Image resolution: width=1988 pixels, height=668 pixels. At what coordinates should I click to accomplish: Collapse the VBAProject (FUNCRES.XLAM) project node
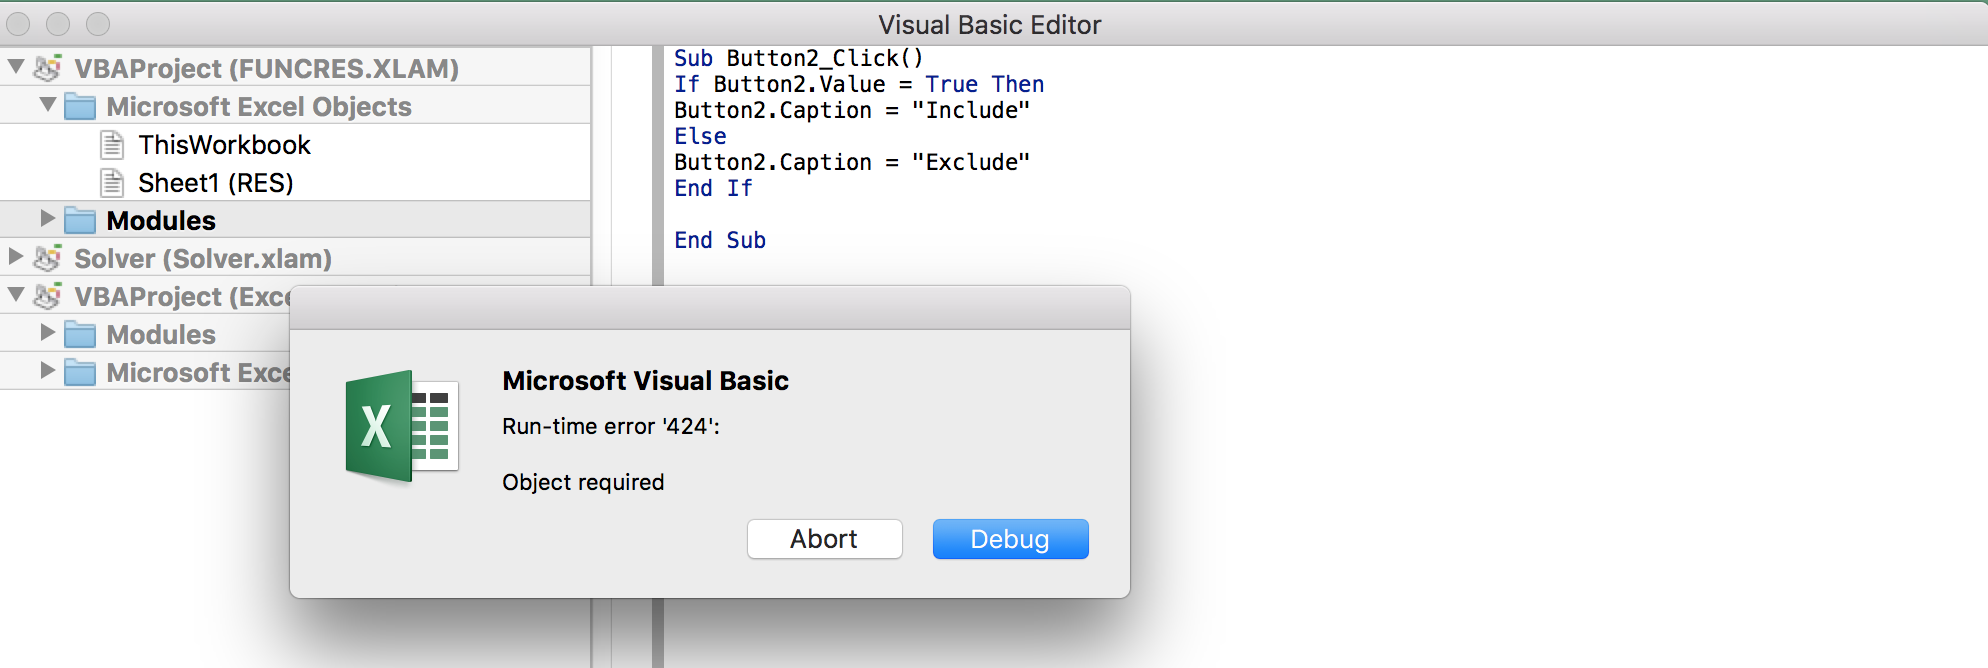pos(16,67)
